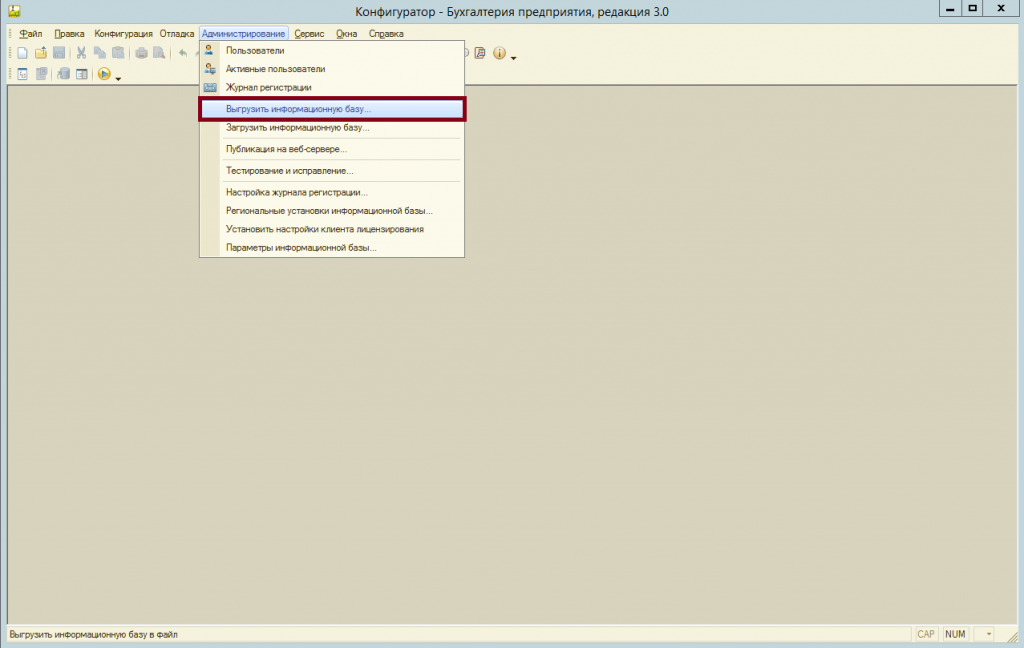Open Журнал регистрации from the menu
Screen dimensions: 1024x648
point(332,87)
